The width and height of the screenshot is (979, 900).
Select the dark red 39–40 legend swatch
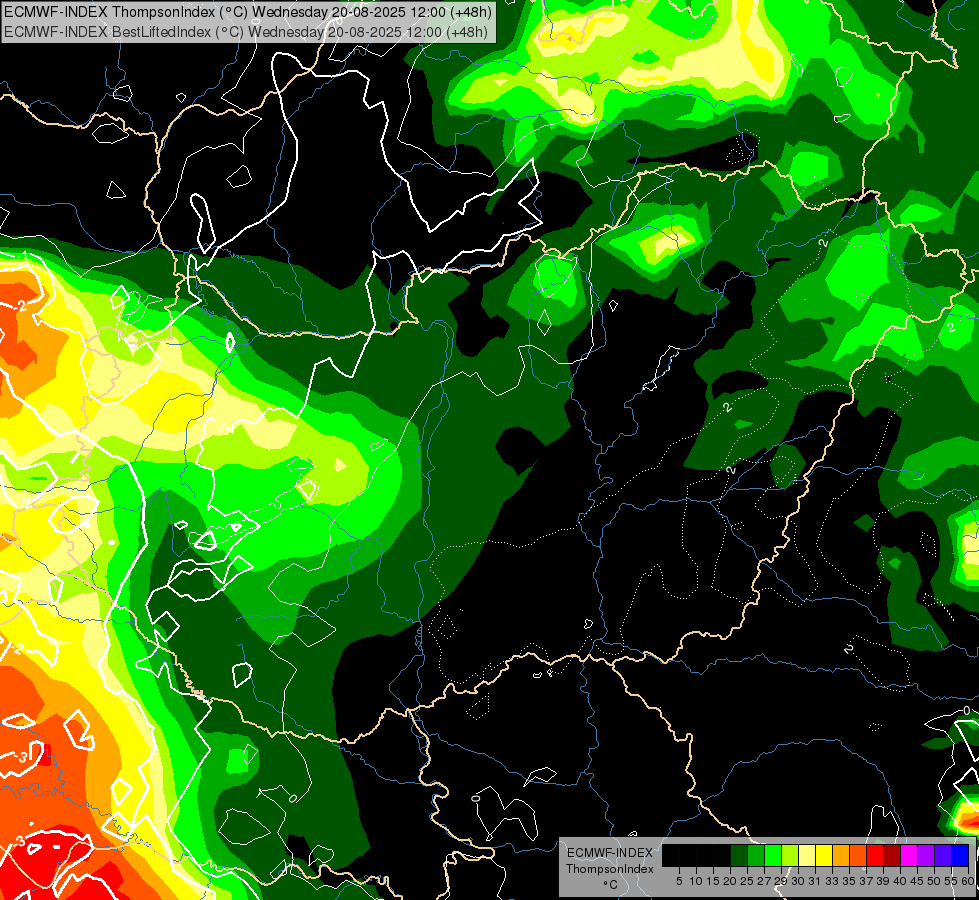892,855
